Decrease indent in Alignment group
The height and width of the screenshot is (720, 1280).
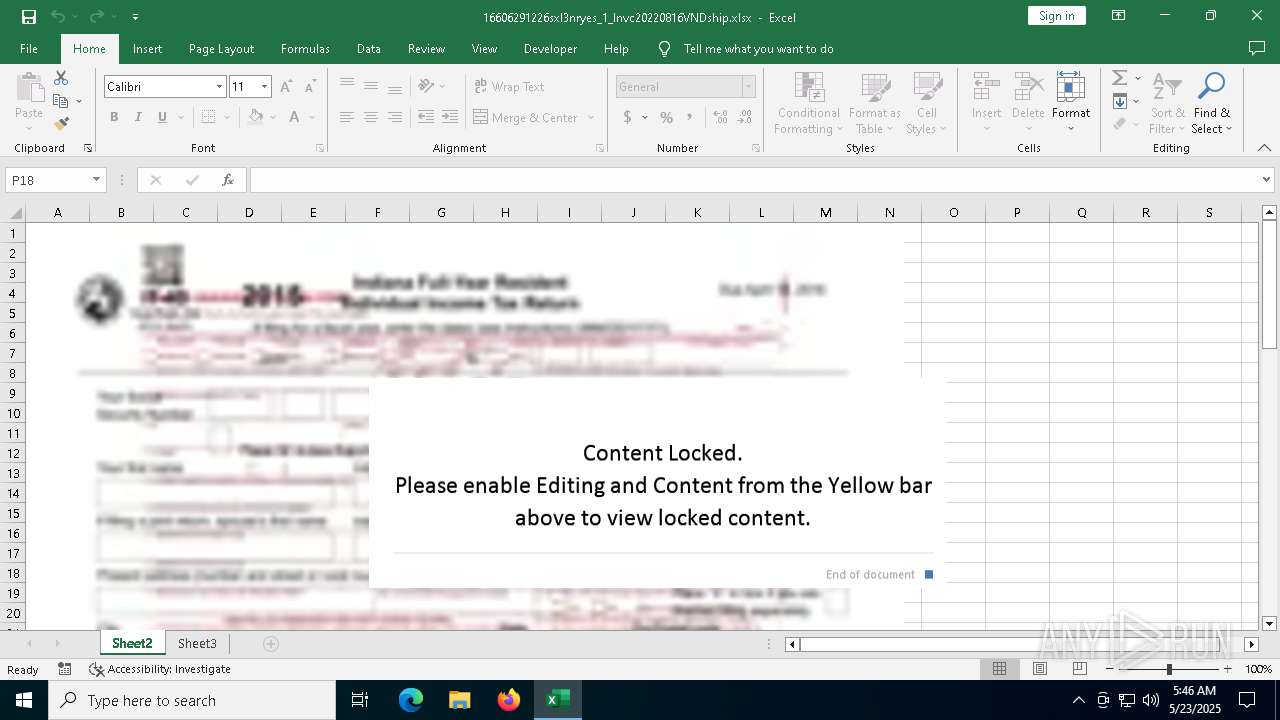coord(426,117)
